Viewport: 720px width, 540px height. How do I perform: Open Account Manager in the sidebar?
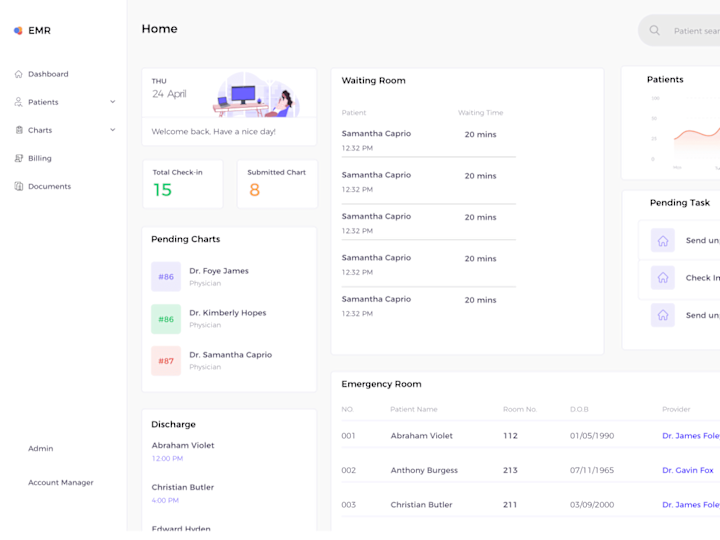click(61, 482)
